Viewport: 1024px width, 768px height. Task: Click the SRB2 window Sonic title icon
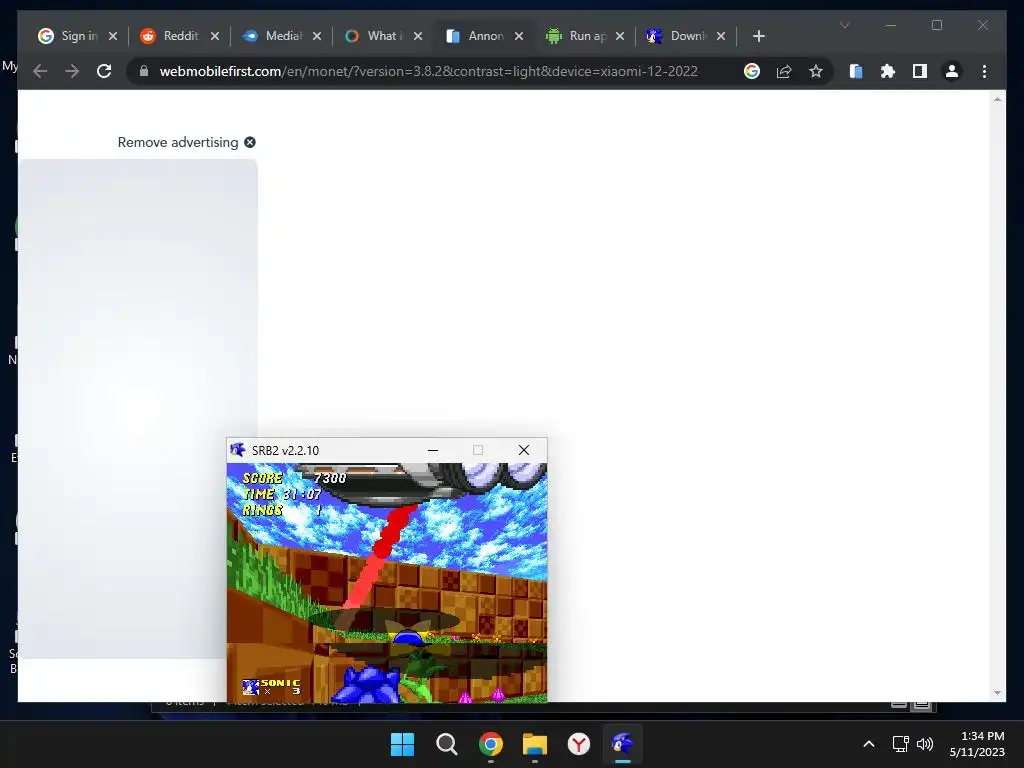coord(238,450)
